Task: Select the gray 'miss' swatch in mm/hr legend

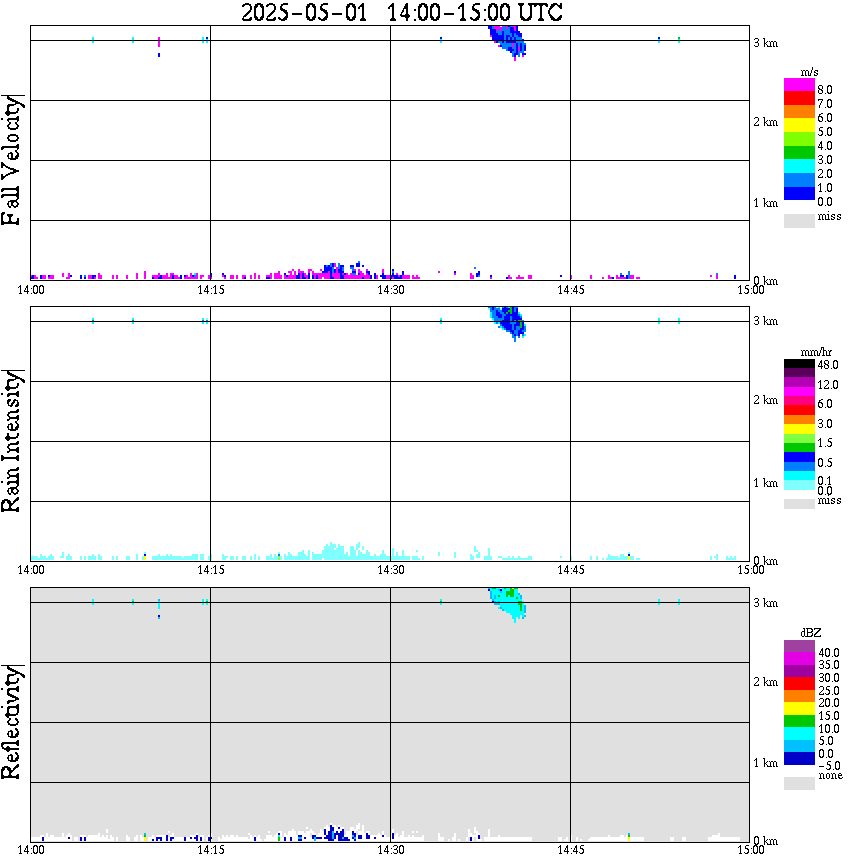Action: click(x=799, y=503)
